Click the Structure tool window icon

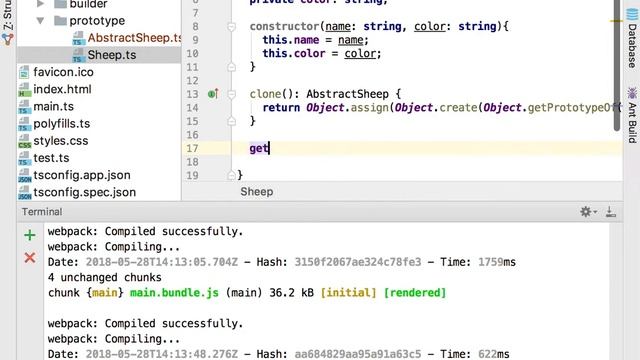[x=8, y=39]
